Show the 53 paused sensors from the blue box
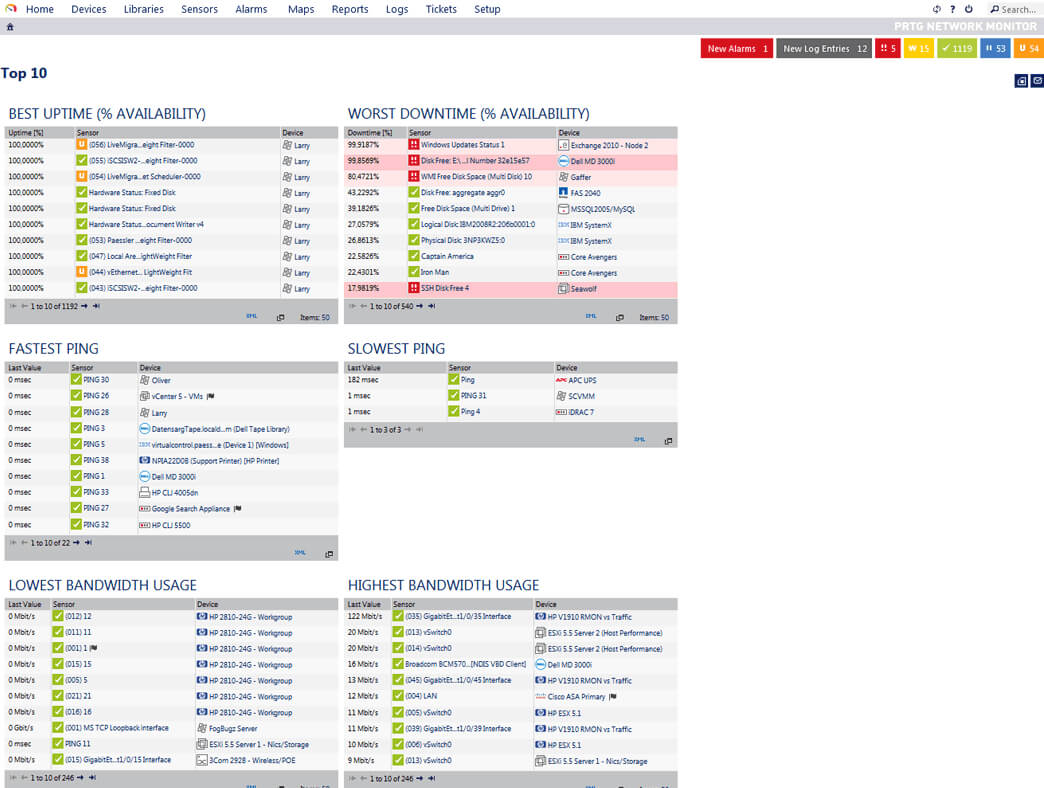Screen dimensions: 1044x788 pos(995,48)
